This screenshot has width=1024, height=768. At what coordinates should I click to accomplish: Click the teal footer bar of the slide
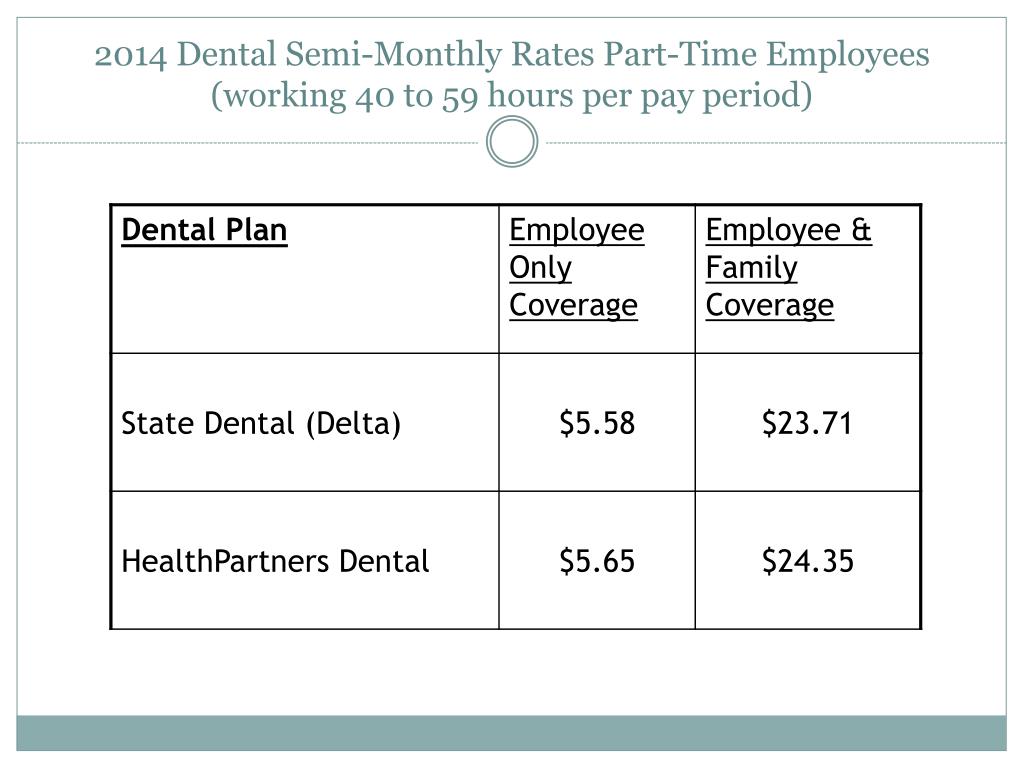coord(511,733)
